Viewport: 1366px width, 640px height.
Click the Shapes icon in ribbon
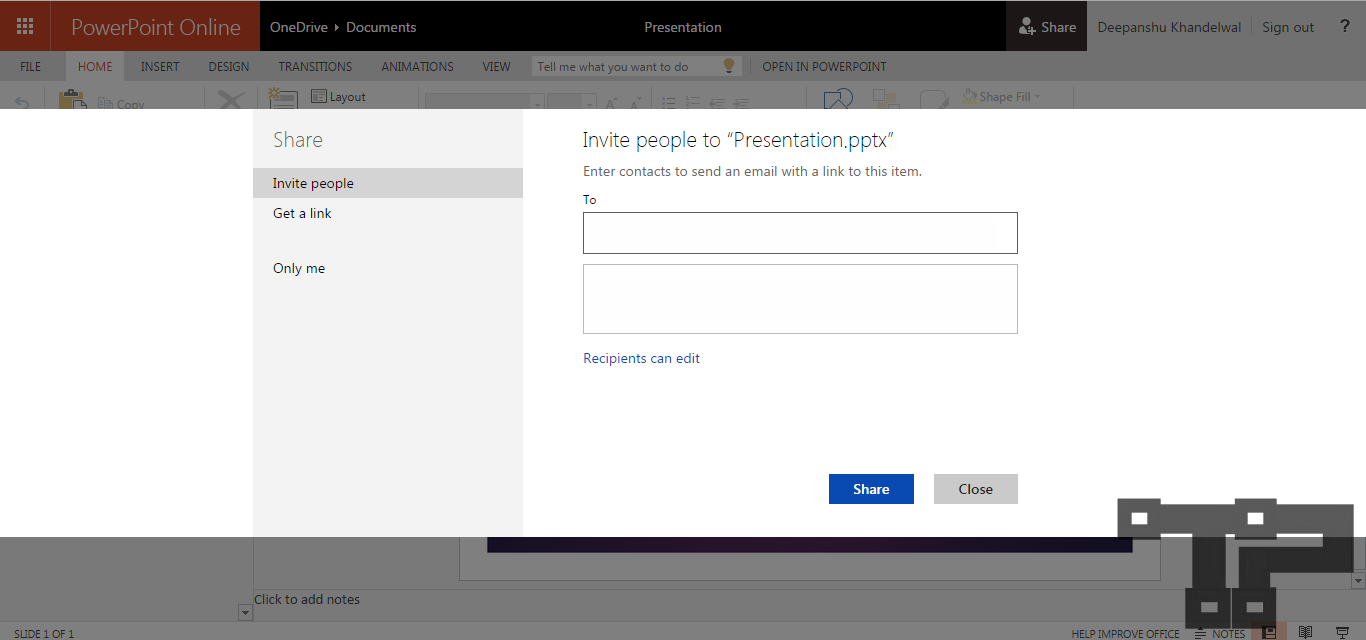(x=838, y=99)
